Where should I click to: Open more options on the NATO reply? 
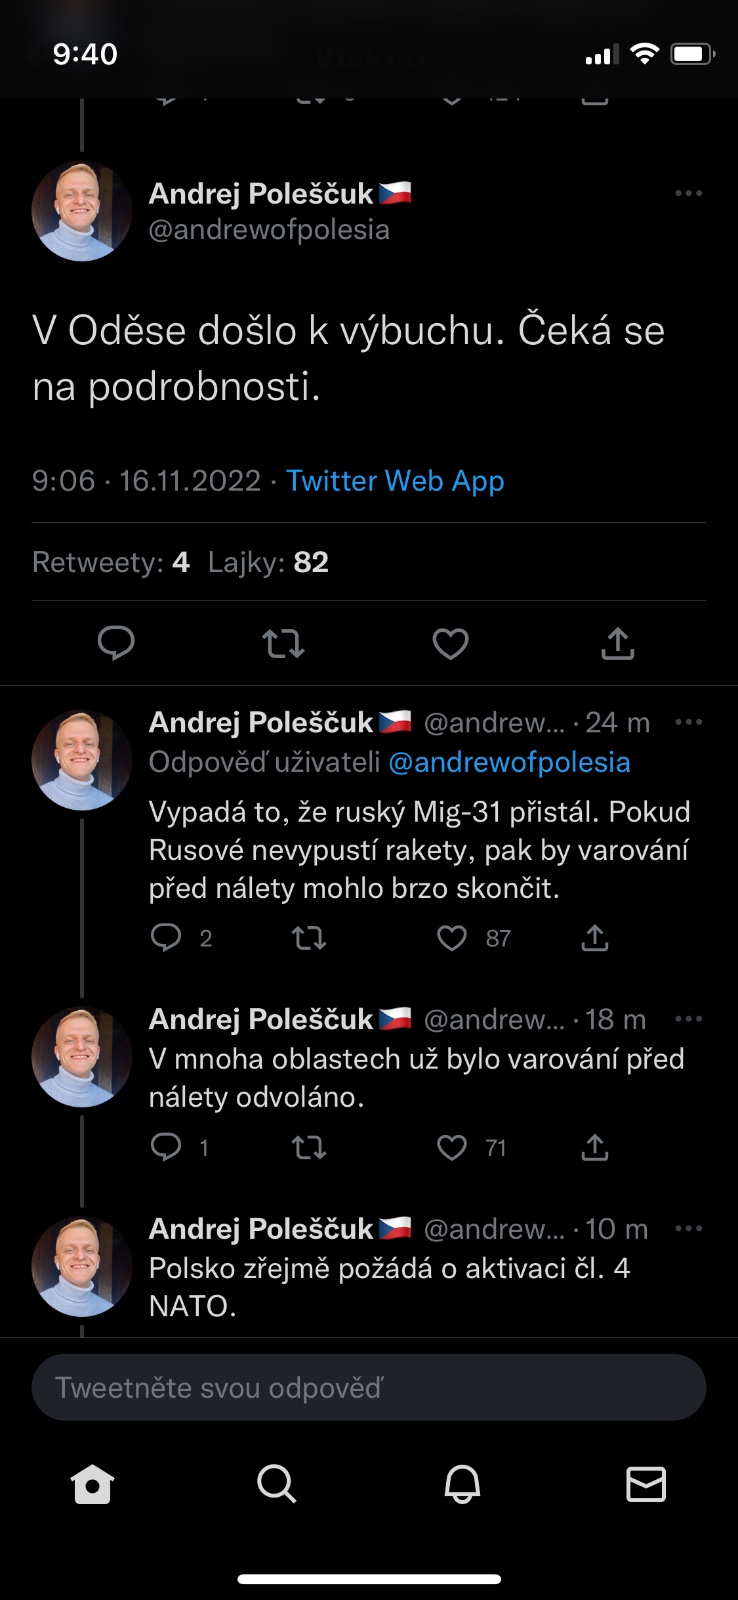coord(688,1228)
